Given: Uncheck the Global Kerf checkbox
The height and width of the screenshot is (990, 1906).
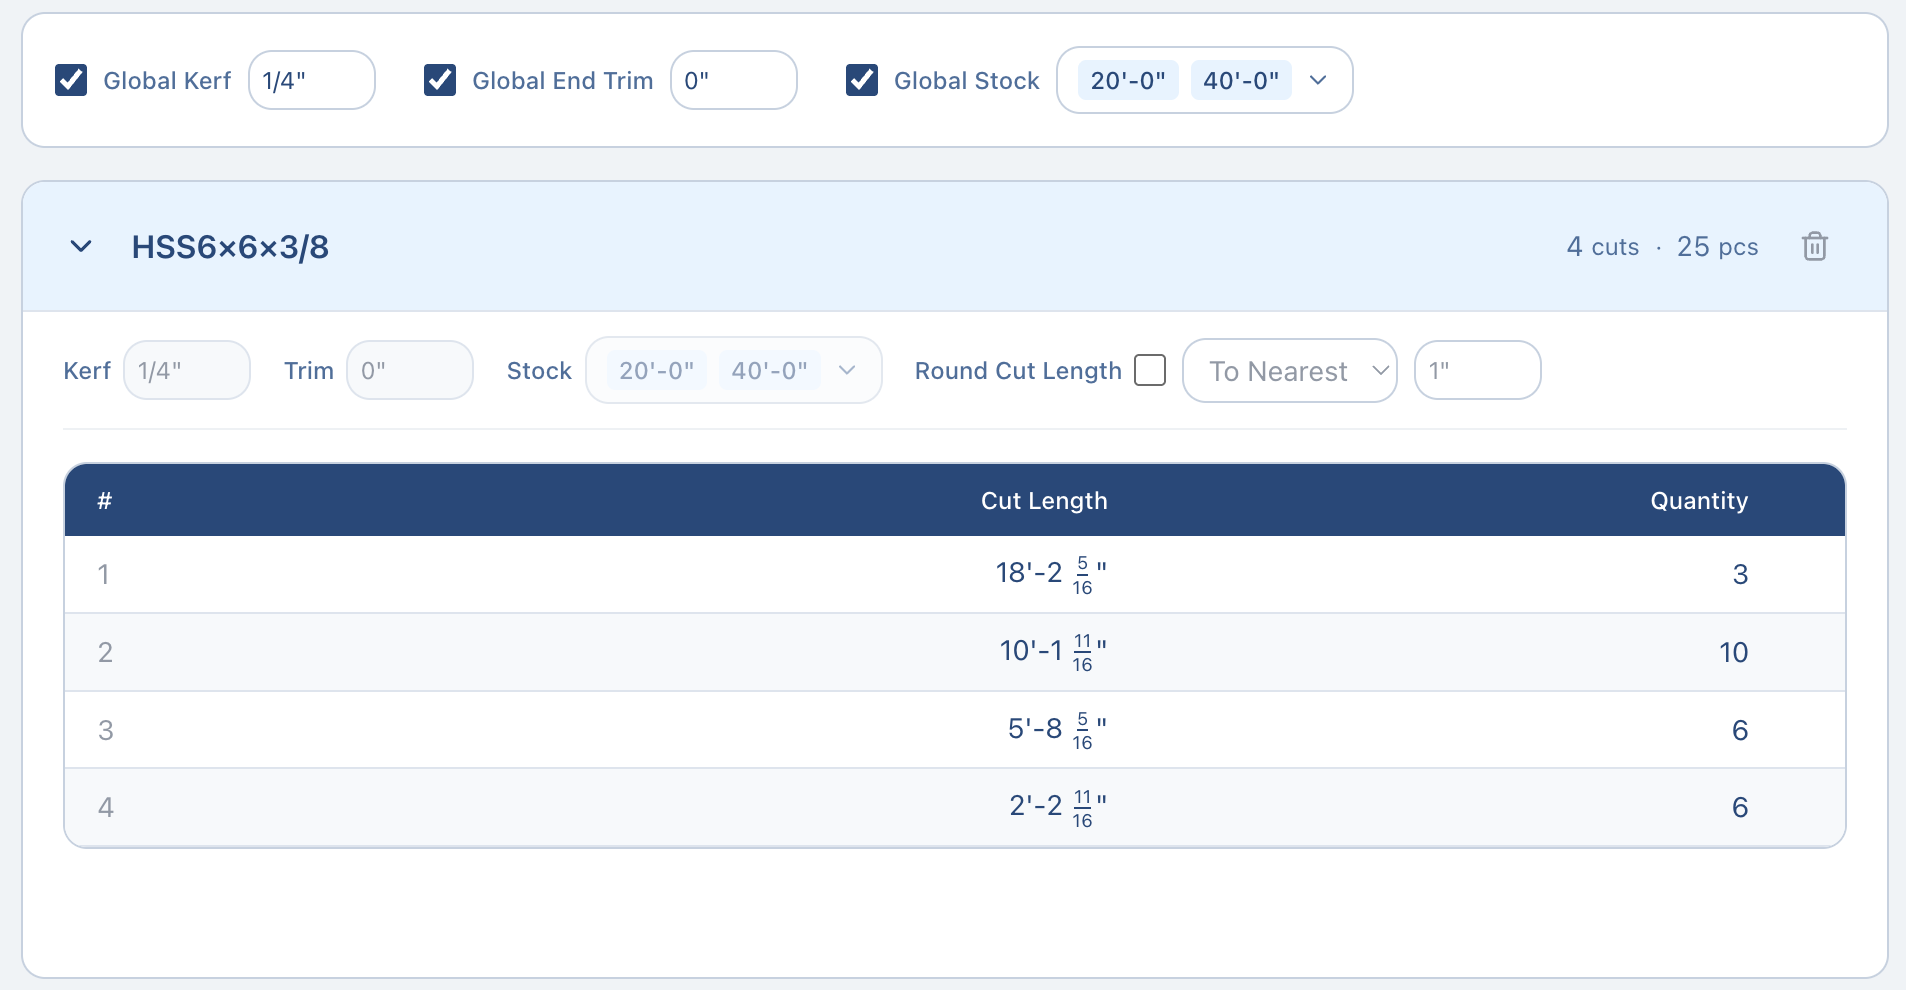Looking at the screenshot, I should click(x=71, y=80).
